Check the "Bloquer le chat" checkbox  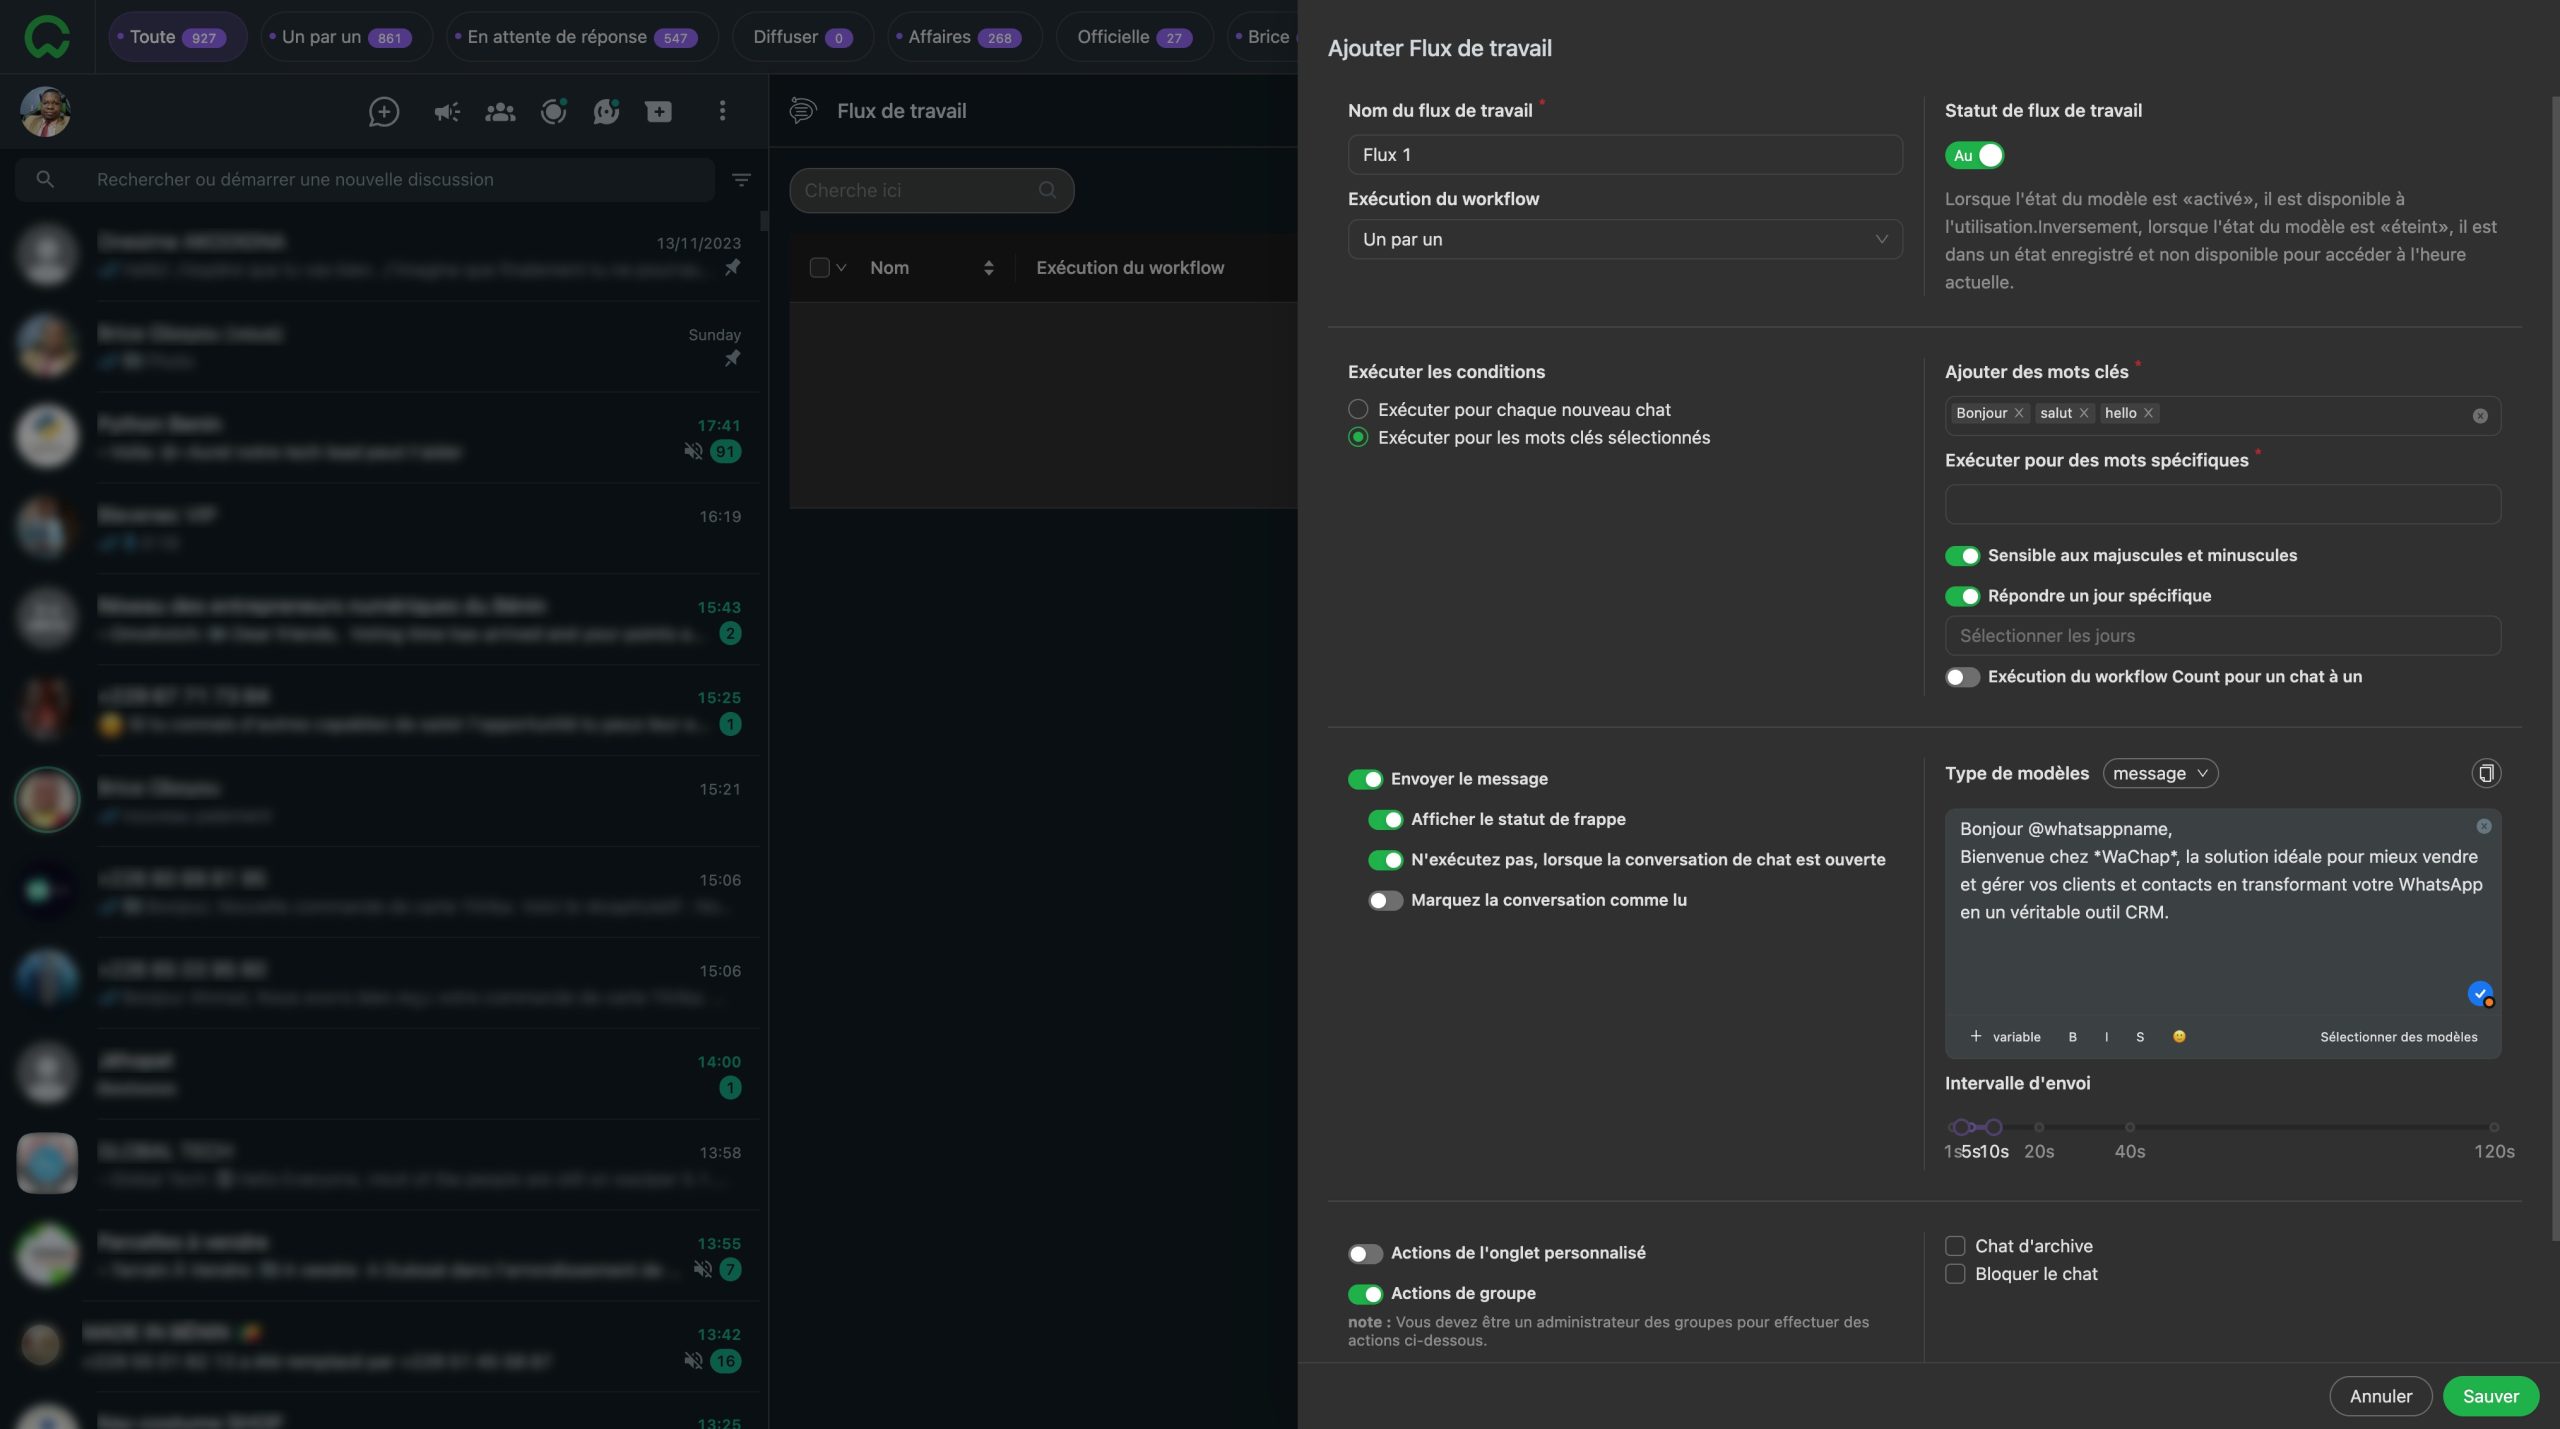pyautogui.click(x=1955, y=1274)
